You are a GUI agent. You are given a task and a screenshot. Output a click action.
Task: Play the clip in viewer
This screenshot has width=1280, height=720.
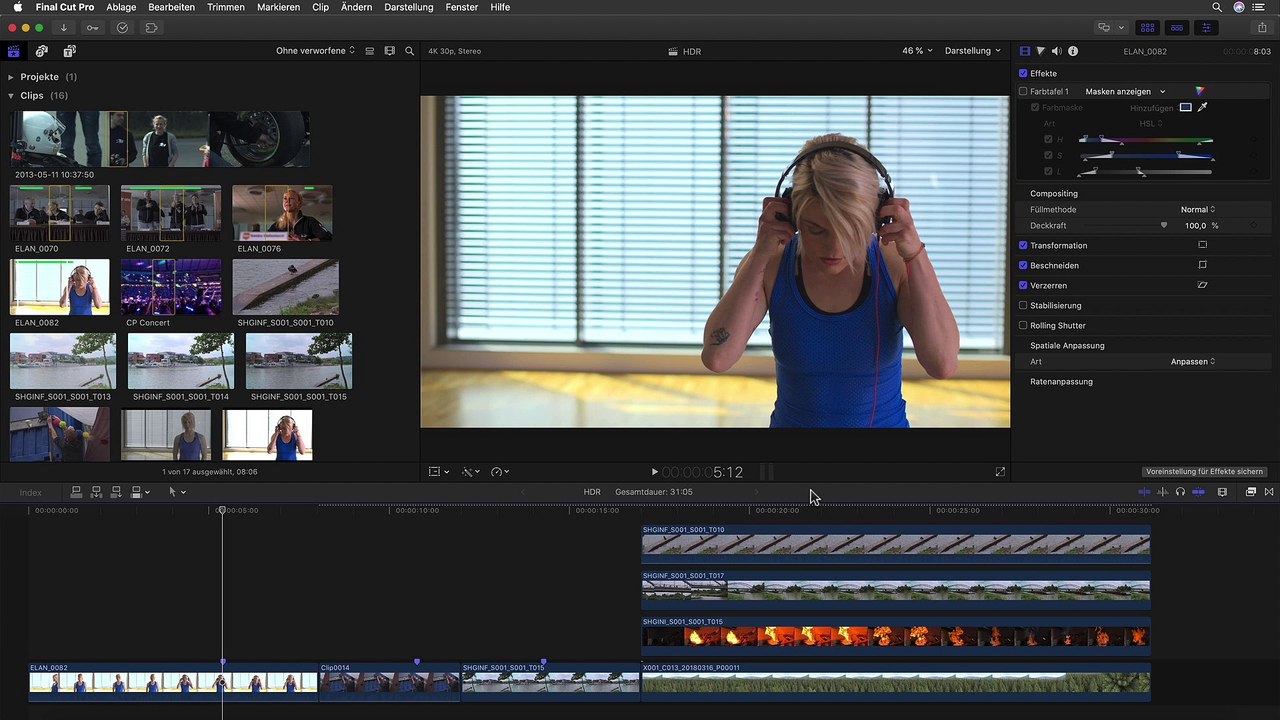[x=655, y=472]
